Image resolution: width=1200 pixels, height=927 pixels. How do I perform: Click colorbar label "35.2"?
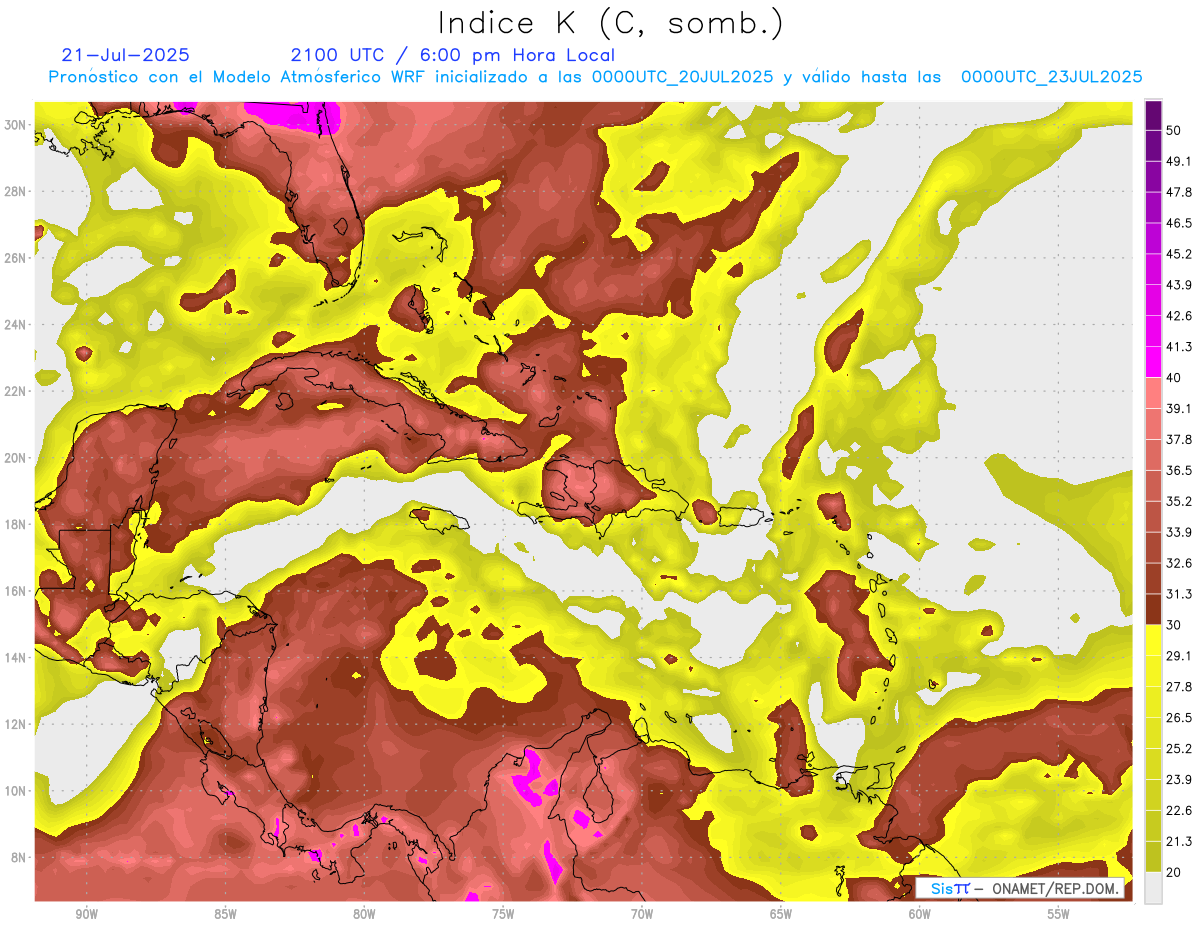pos(1179,501)
